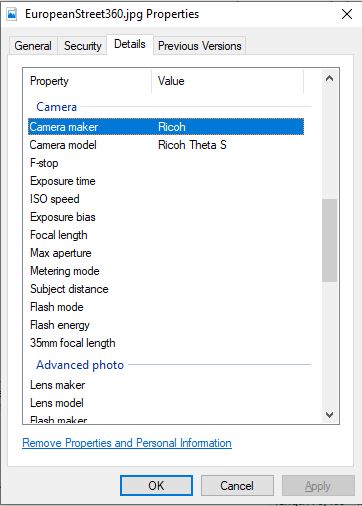Click the scroll up arrow in details list

pyautogui.click(x=329, y=79)
